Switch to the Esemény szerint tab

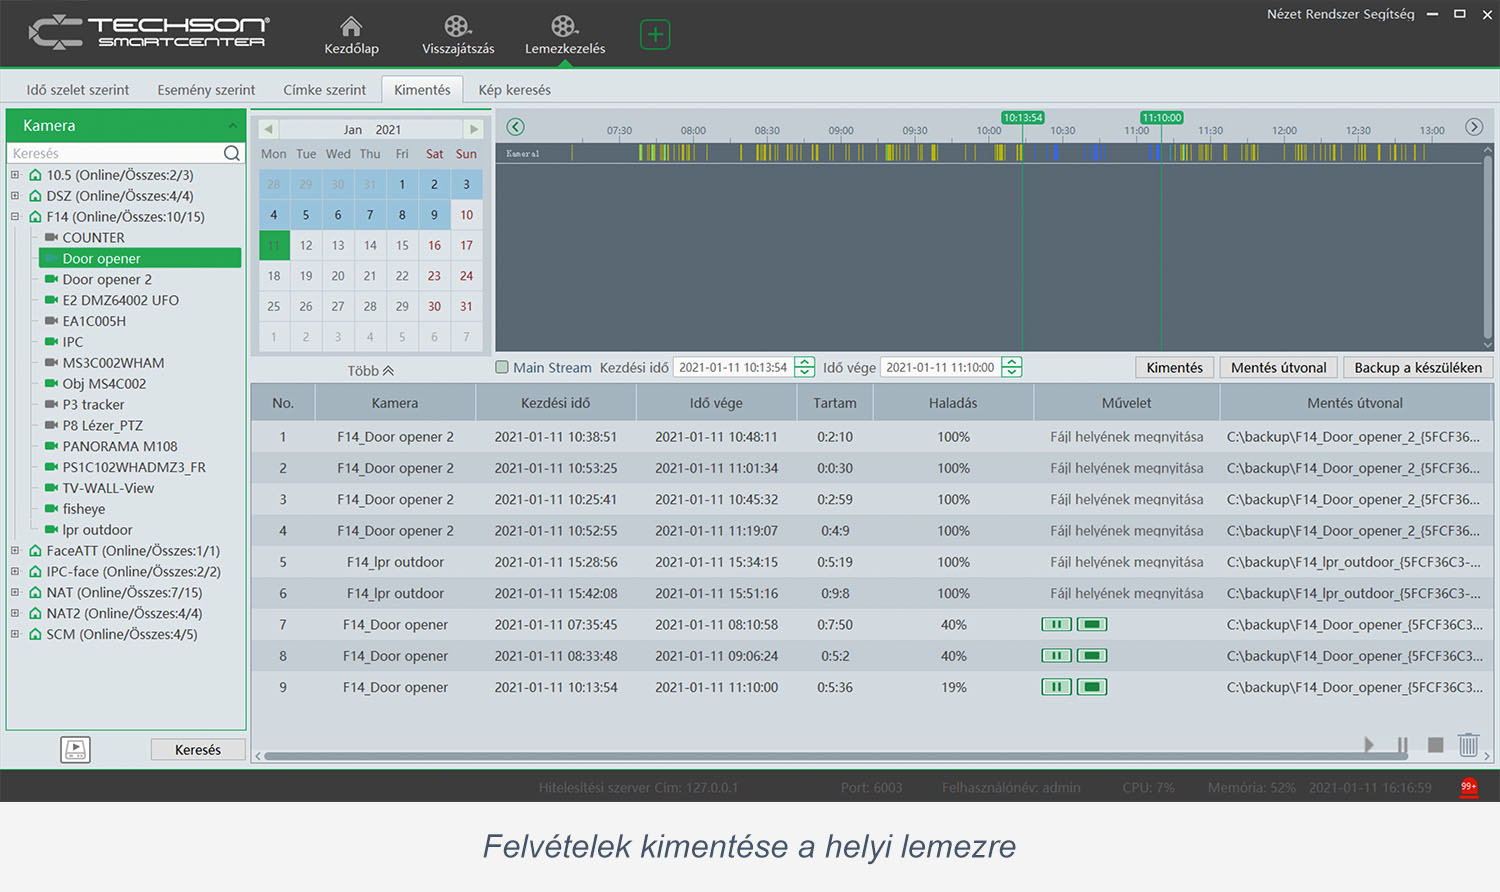point(206,90)
